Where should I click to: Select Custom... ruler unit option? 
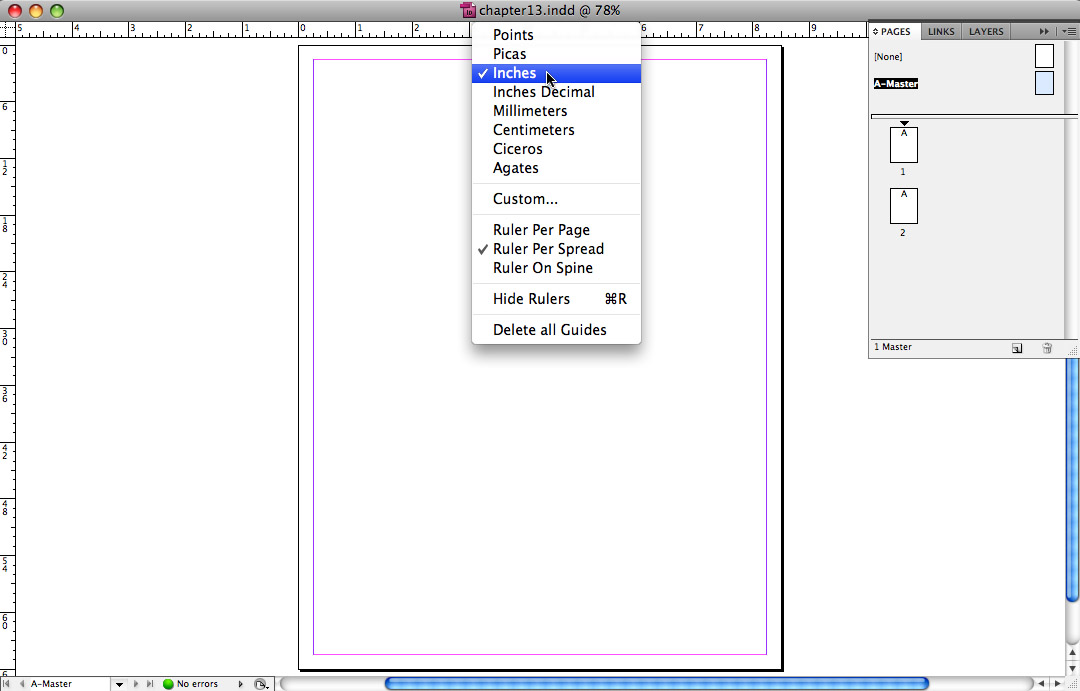(525, 199)
